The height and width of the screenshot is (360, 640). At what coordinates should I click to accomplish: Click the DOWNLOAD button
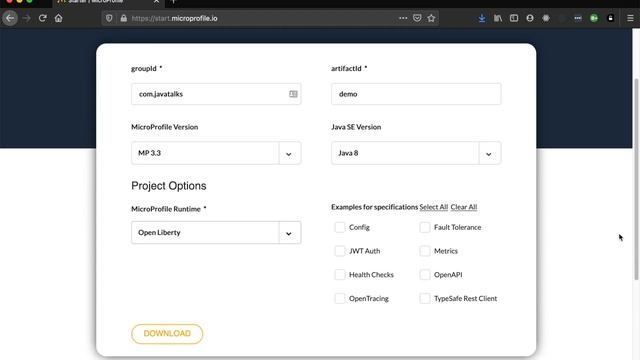pyautogui.click(x=167, y=334)
